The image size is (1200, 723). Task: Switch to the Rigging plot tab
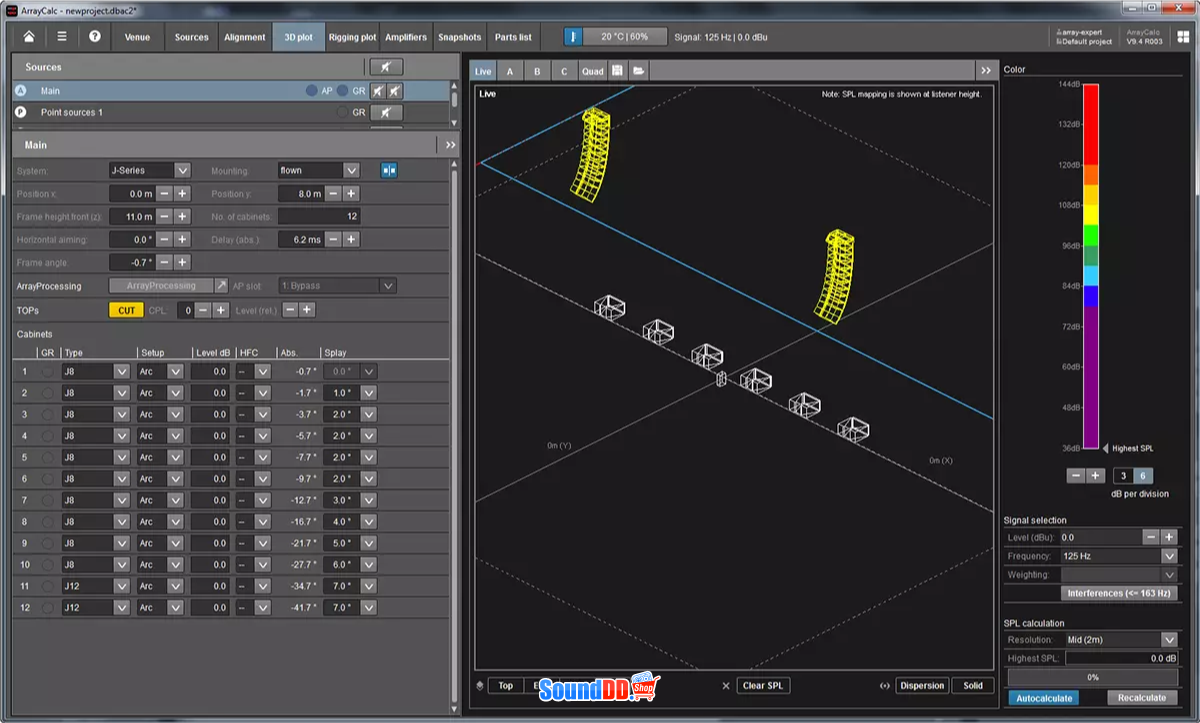tap(352, 37)
